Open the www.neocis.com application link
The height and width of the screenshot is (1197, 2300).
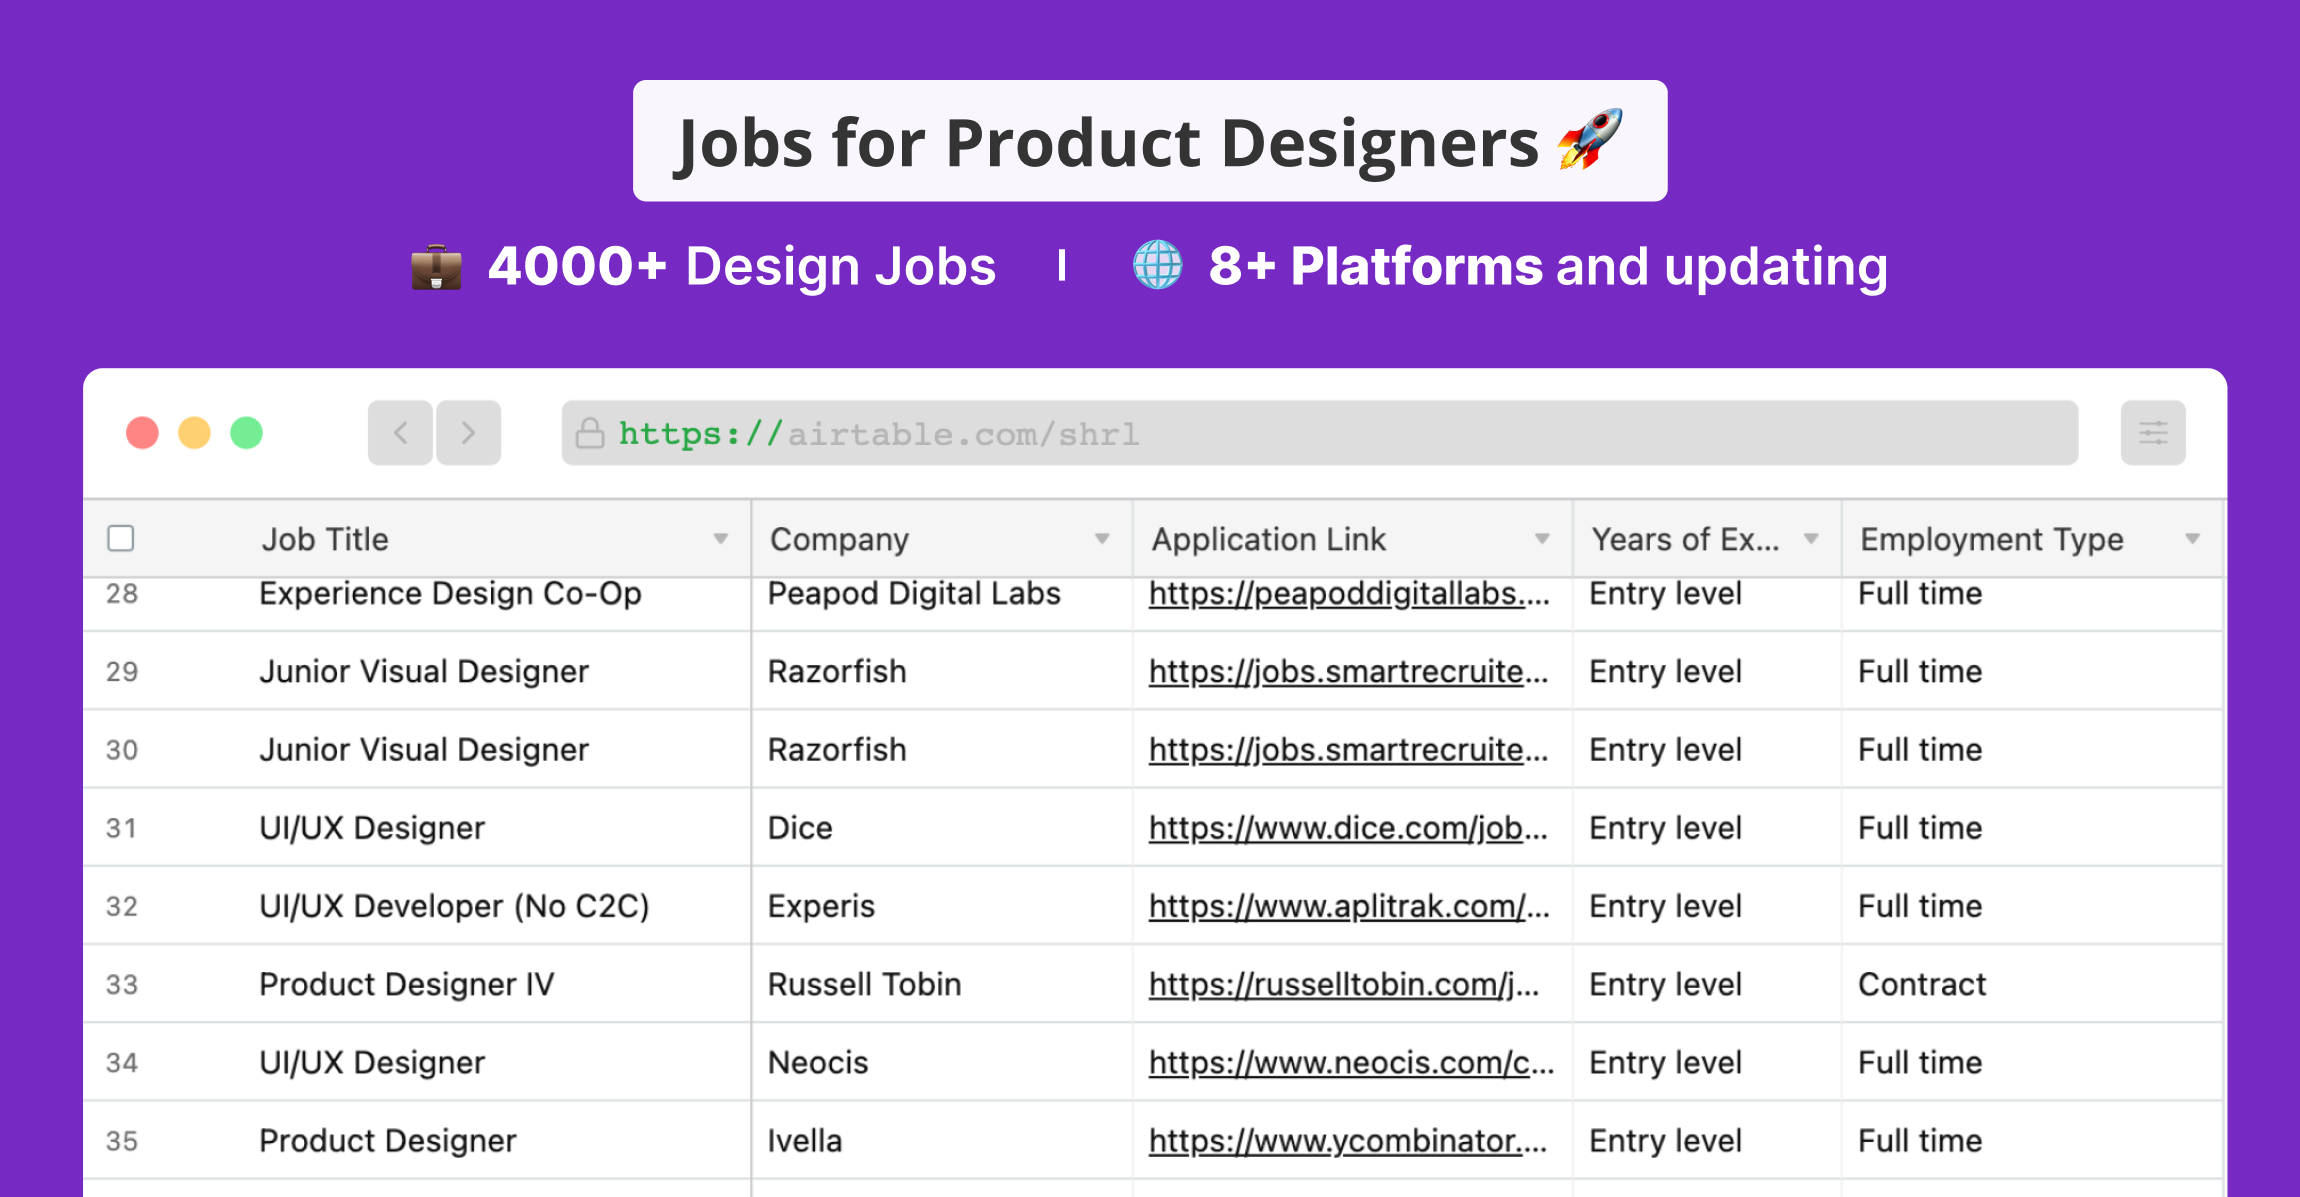[x=1351, y=1063]
